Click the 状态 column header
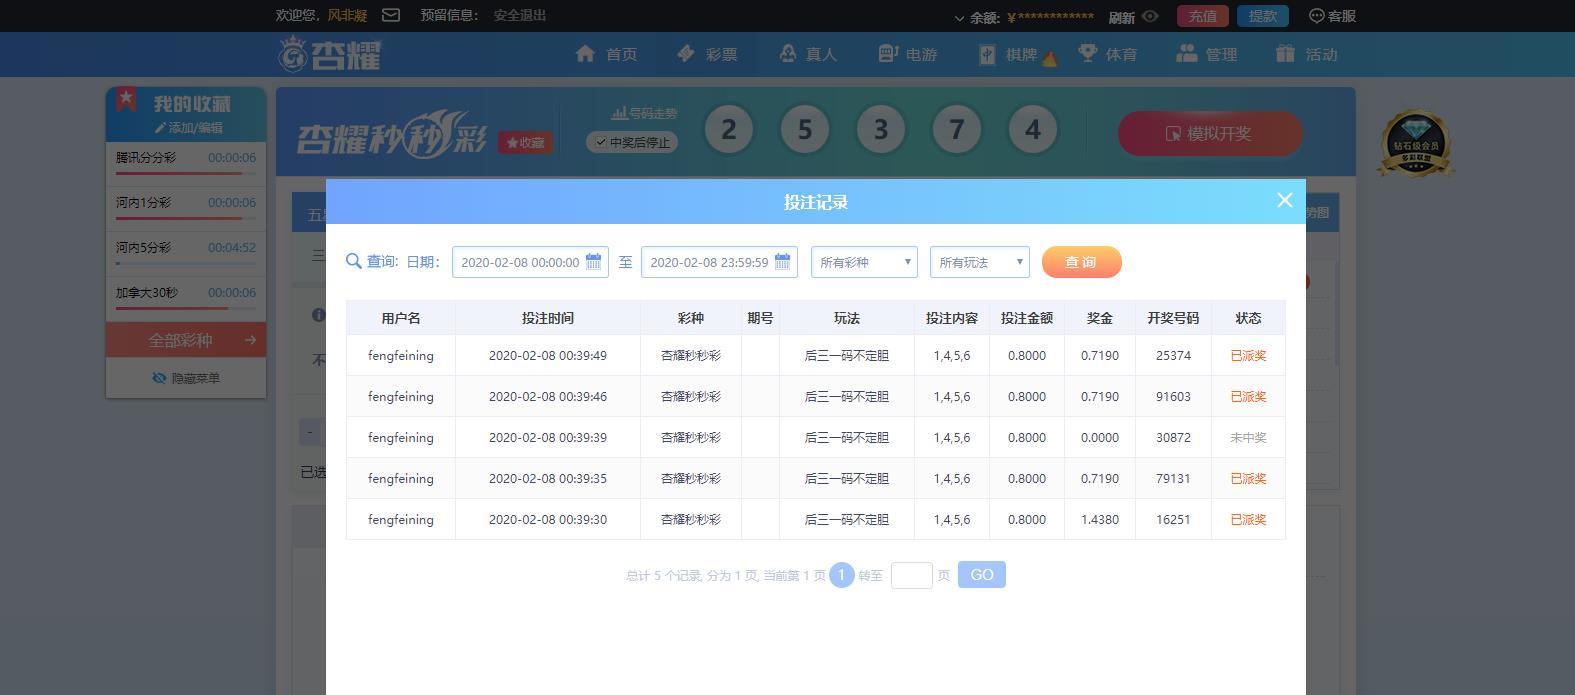This screenshot has height=695, width=1575. tap(1248, 318)
